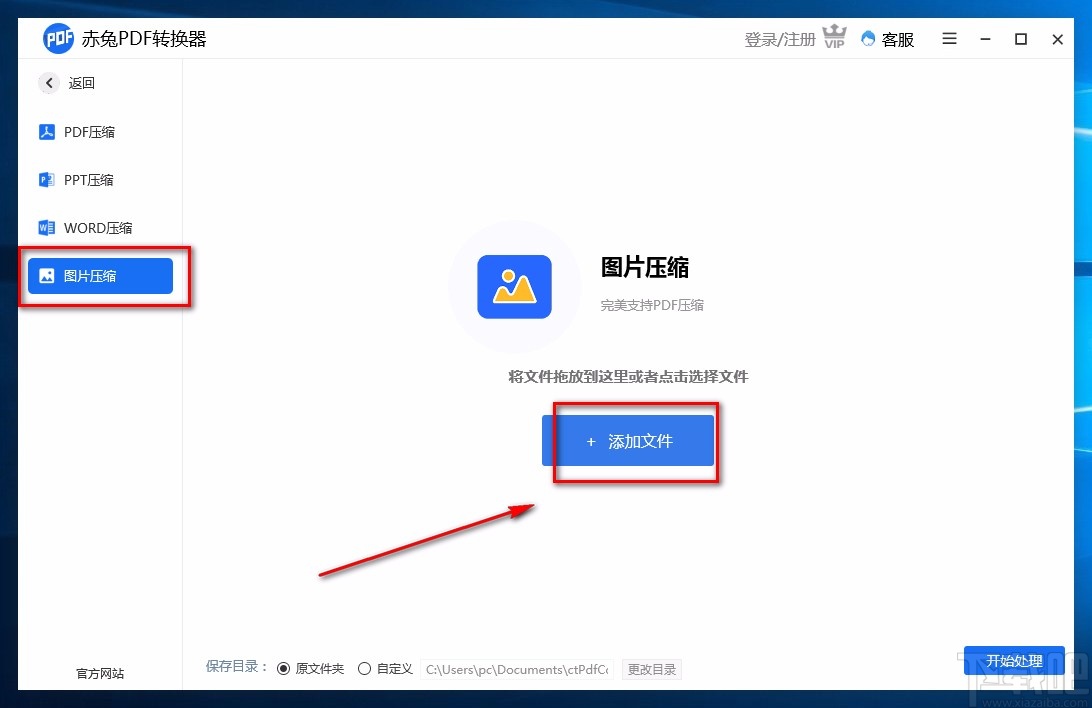Click the save directory path field
This screenshot has width=1092, height=708.
coord(517,668)
